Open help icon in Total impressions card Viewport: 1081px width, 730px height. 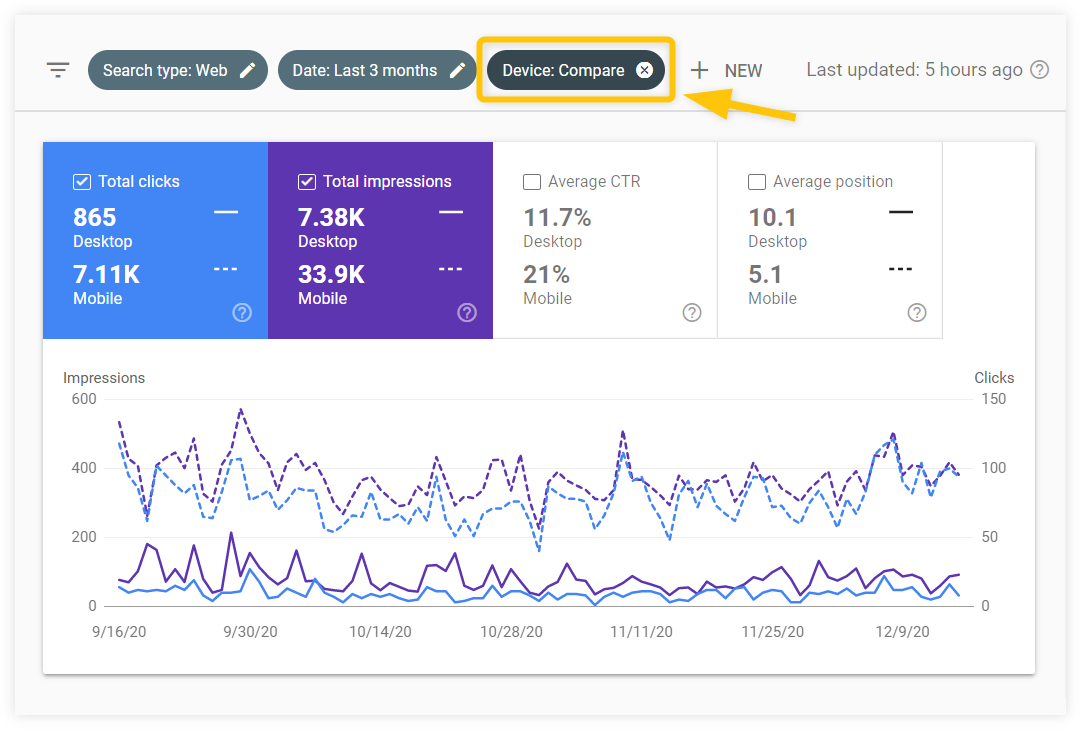tap(467, 313)
